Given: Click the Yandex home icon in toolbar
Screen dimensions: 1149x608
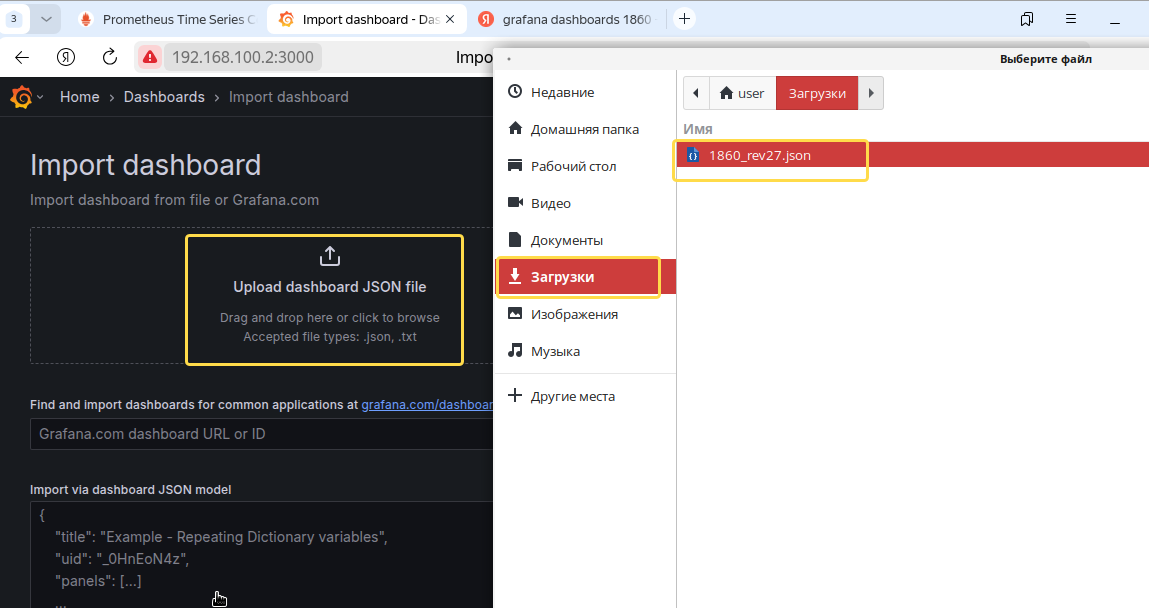Looking at the screenshot, I should click(66, 57).
